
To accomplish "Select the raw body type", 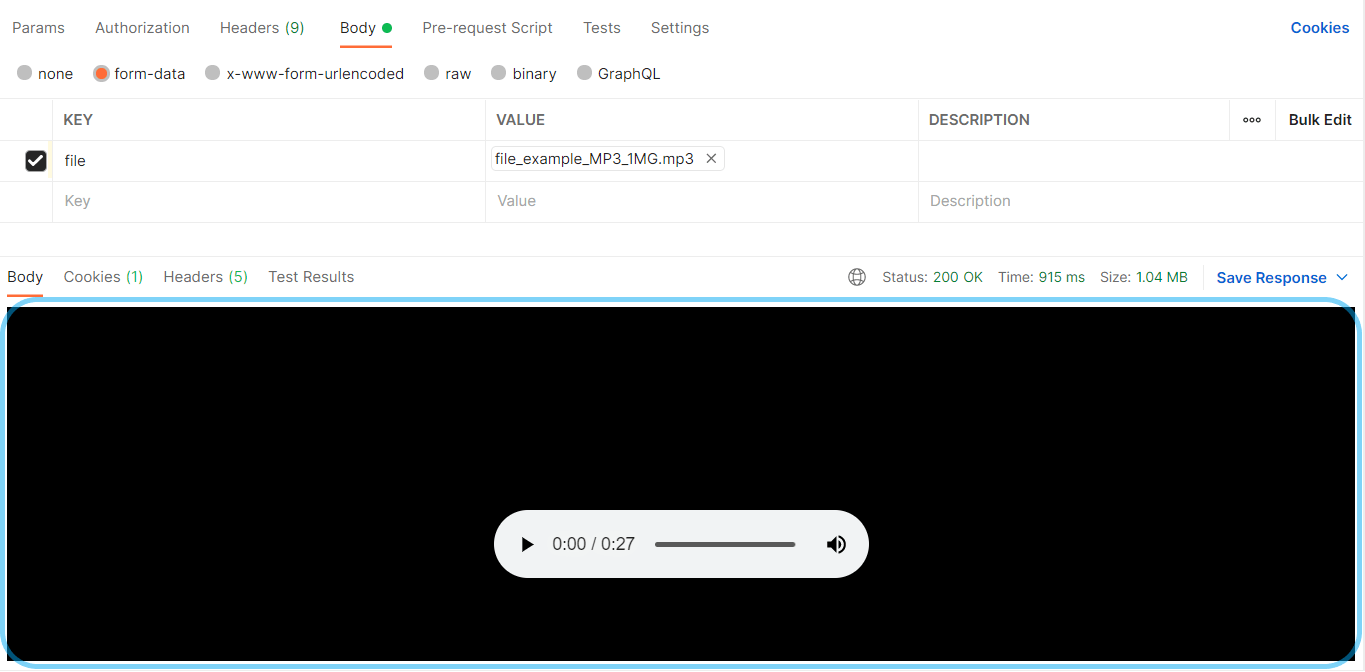I will click(431, 73).
